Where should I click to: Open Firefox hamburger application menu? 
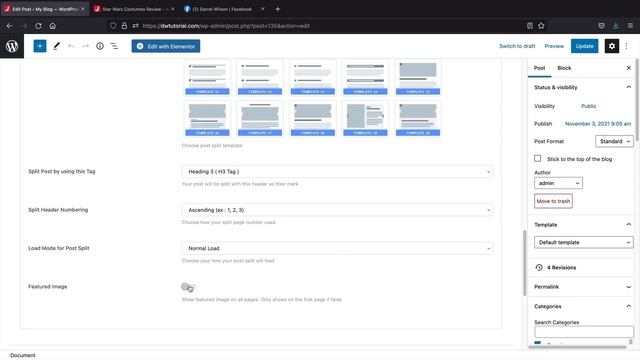[630, 26]
